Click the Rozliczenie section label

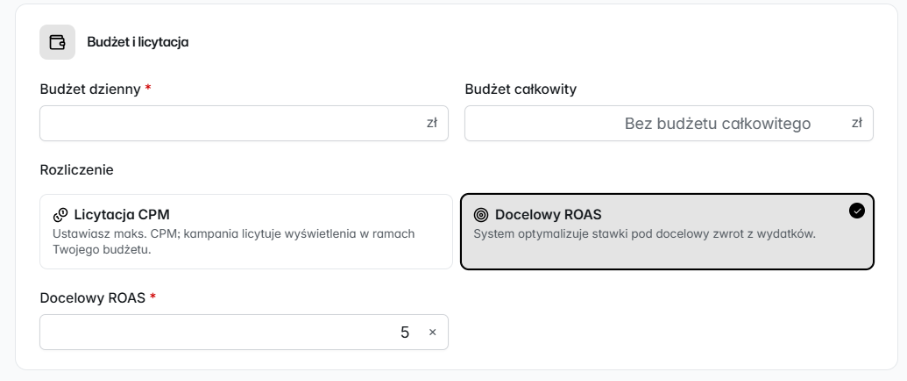point(76,170)
